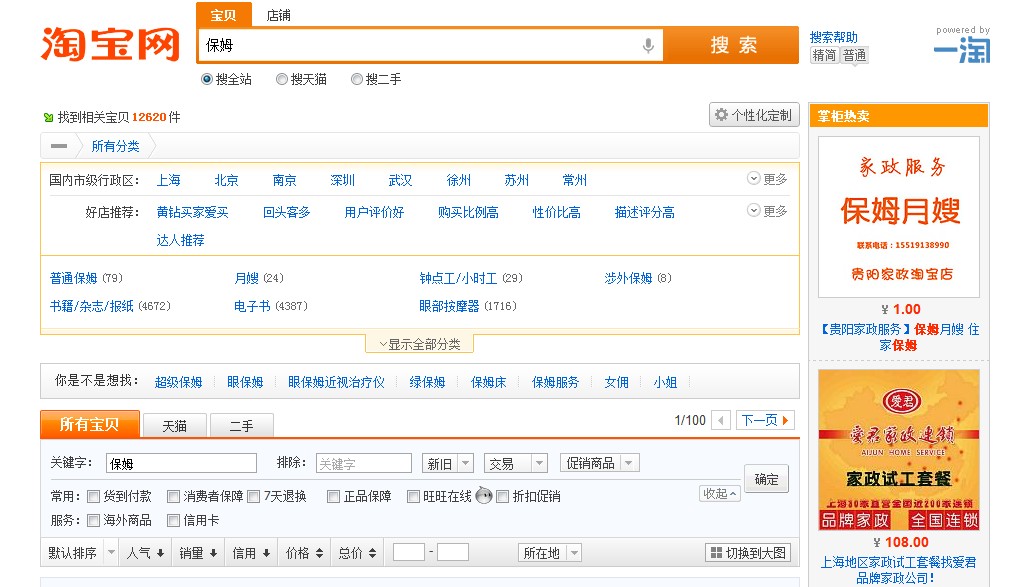Image resolution: width=1018 pixels, height=587 pixels.
Task: Switch to the 天猫 results tab
Action: click(174, 426)
